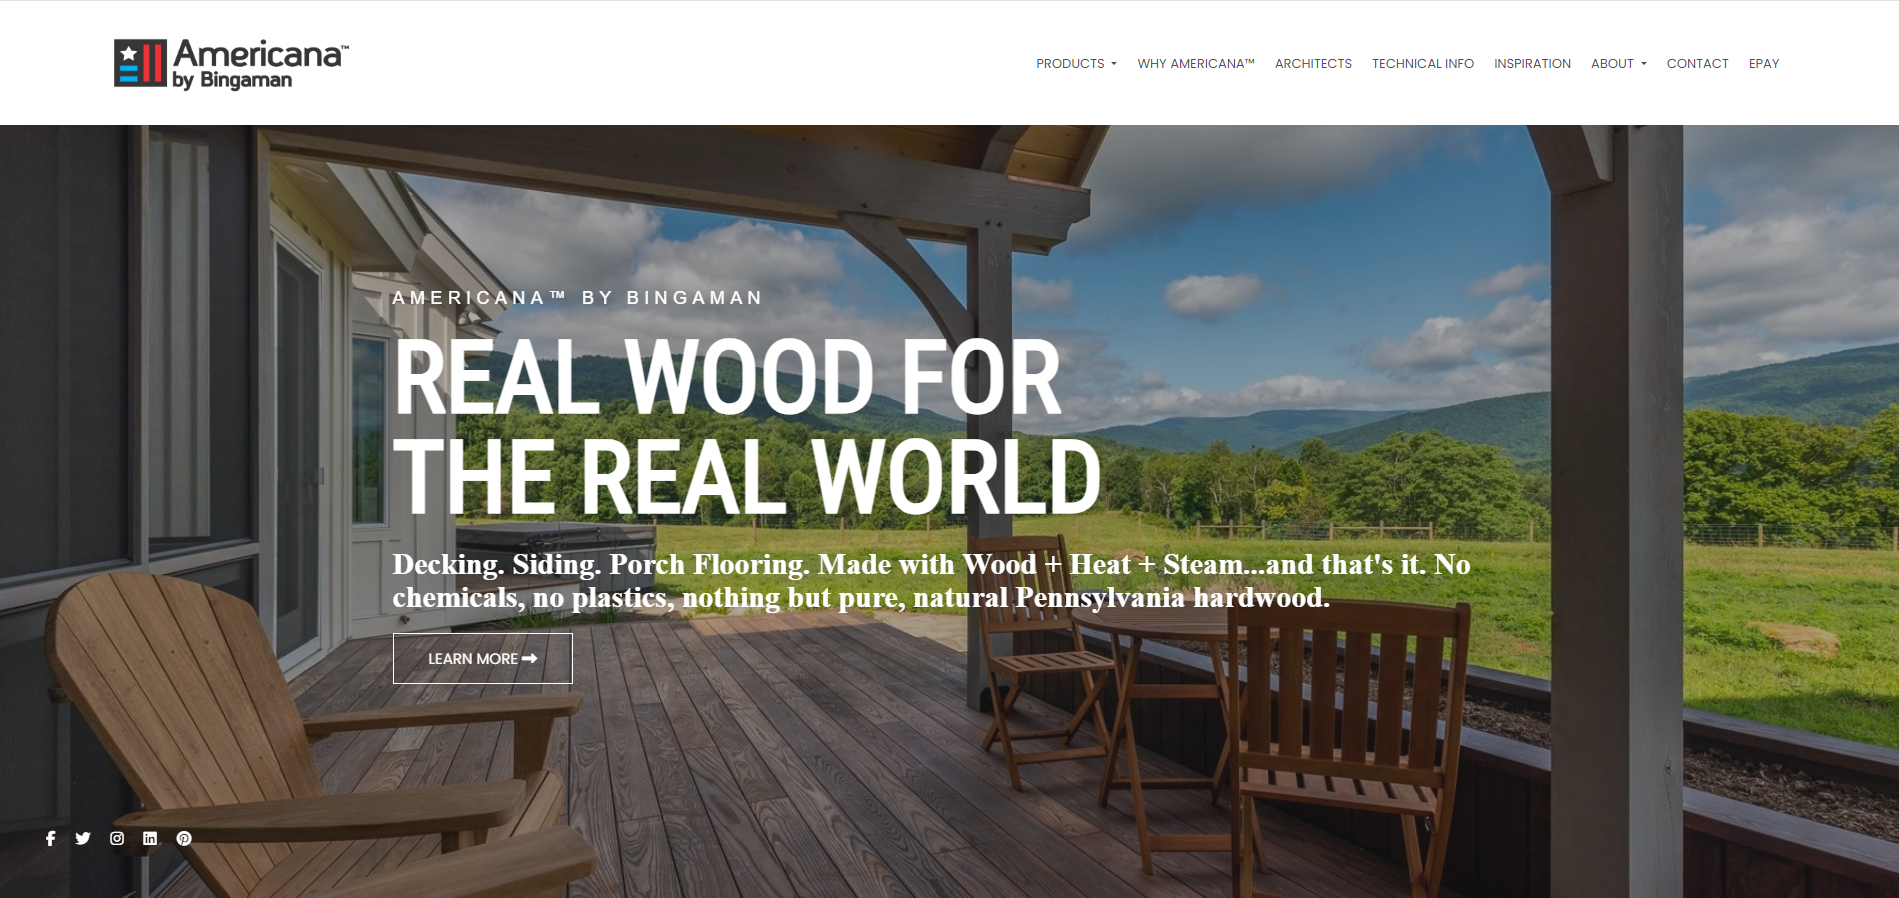Open the Why Americana page
Screen dimensions: 1899x898
pyautogui.click(x=1195, y=63)
